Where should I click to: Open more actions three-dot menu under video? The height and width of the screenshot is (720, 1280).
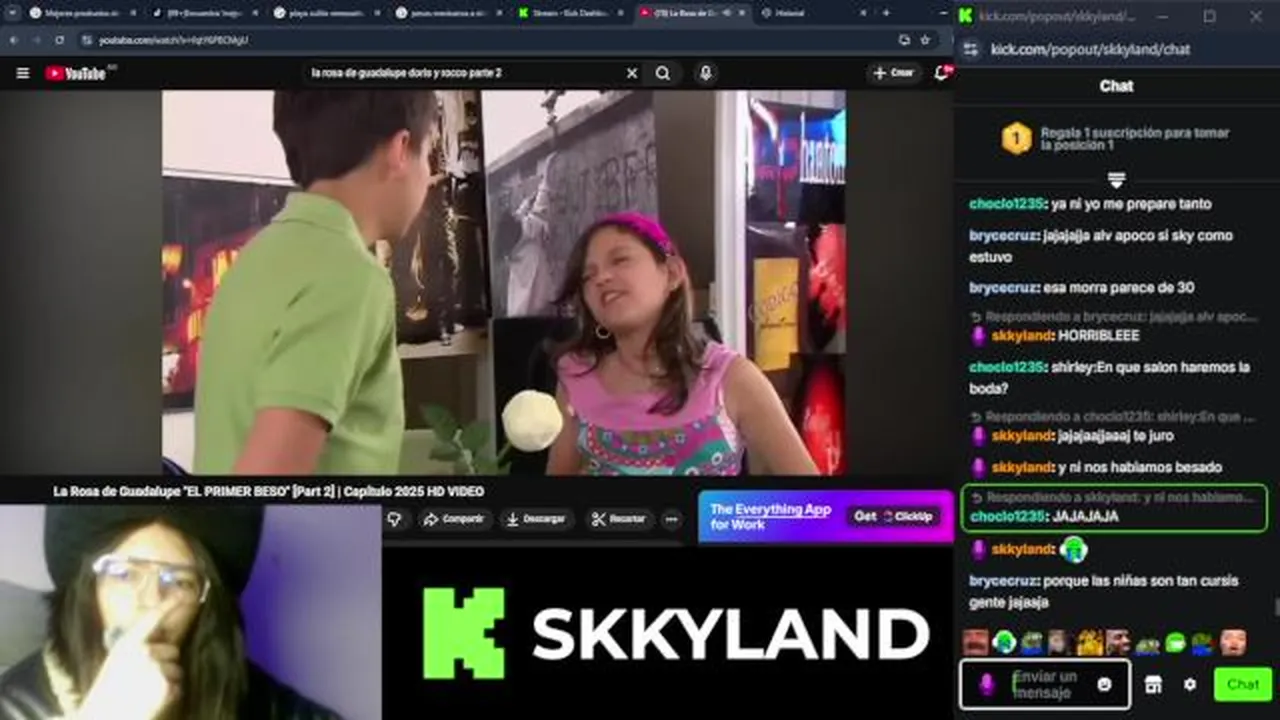tap(671, 519)
